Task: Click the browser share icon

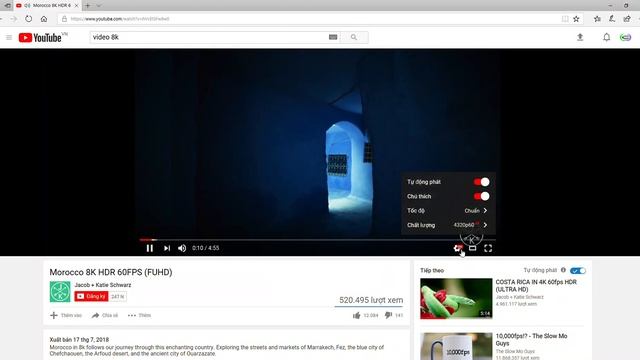Action: [627, 19]
